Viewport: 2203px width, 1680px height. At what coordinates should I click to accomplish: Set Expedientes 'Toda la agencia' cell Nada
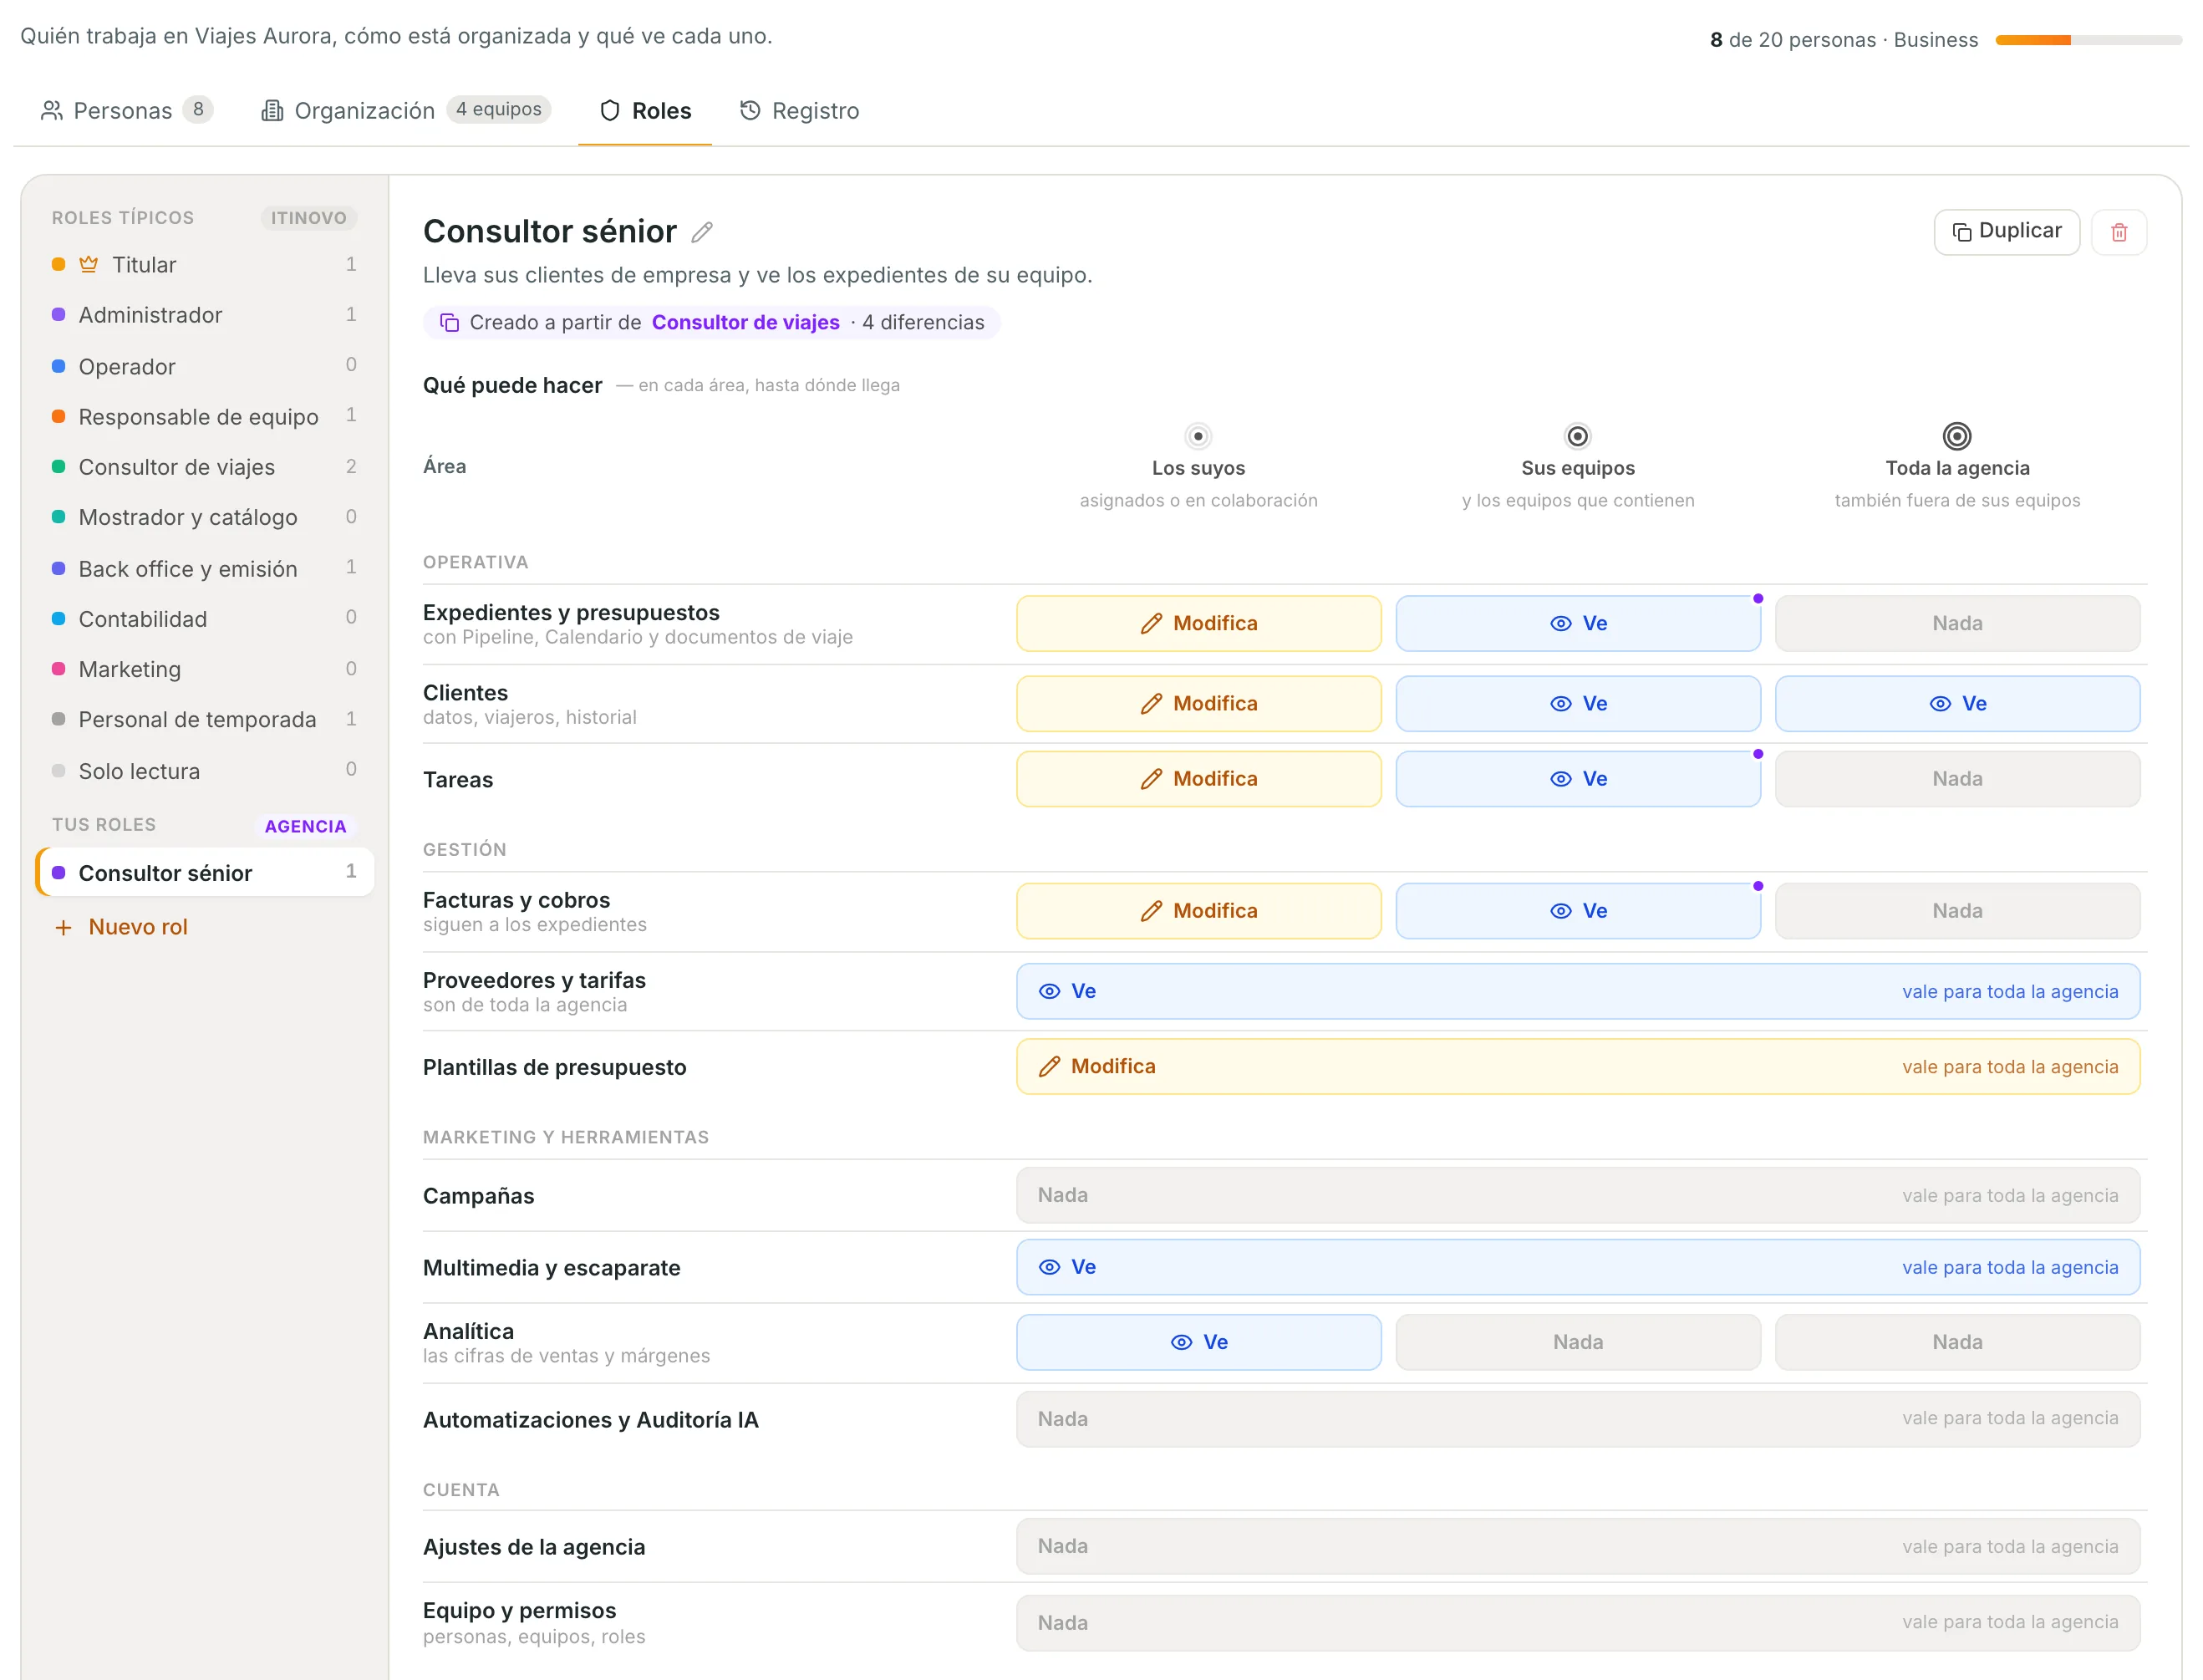click(x=1957, y=623)
